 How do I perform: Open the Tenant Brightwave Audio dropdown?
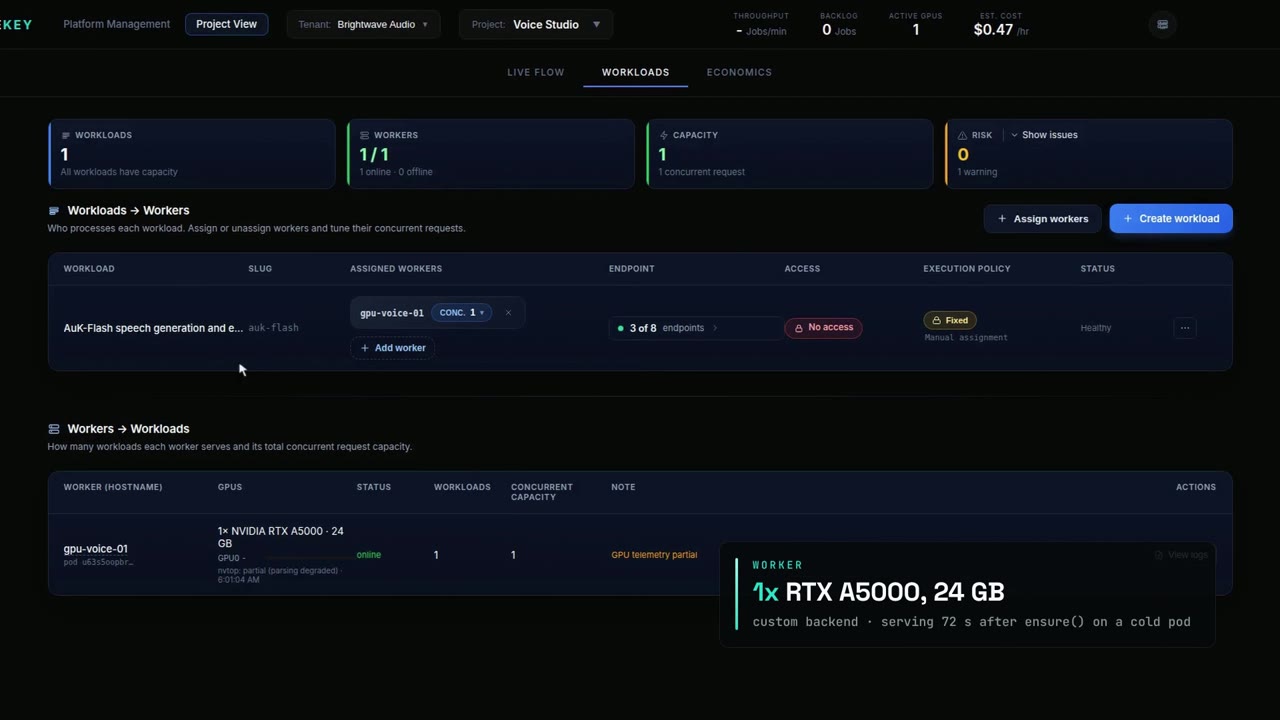363,24
